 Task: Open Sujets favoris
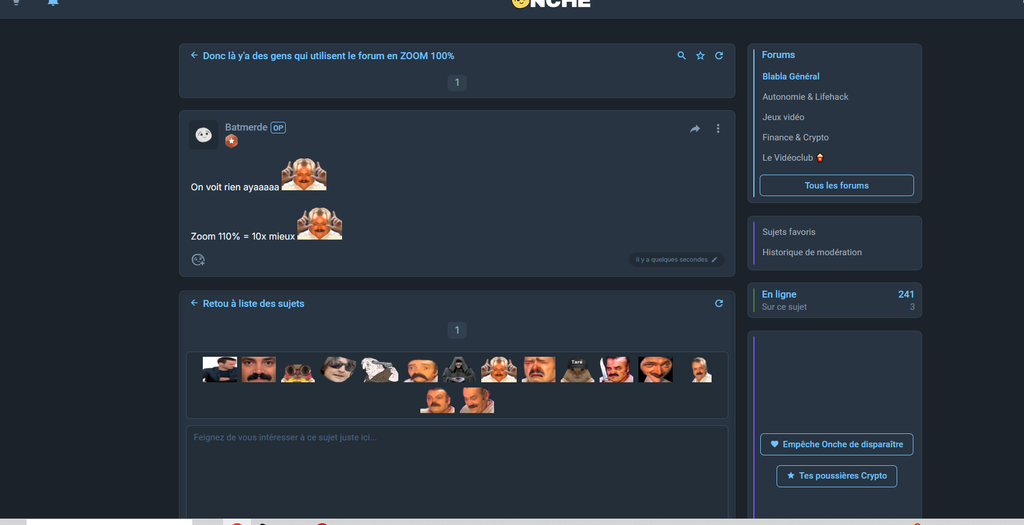pos(789,232)
